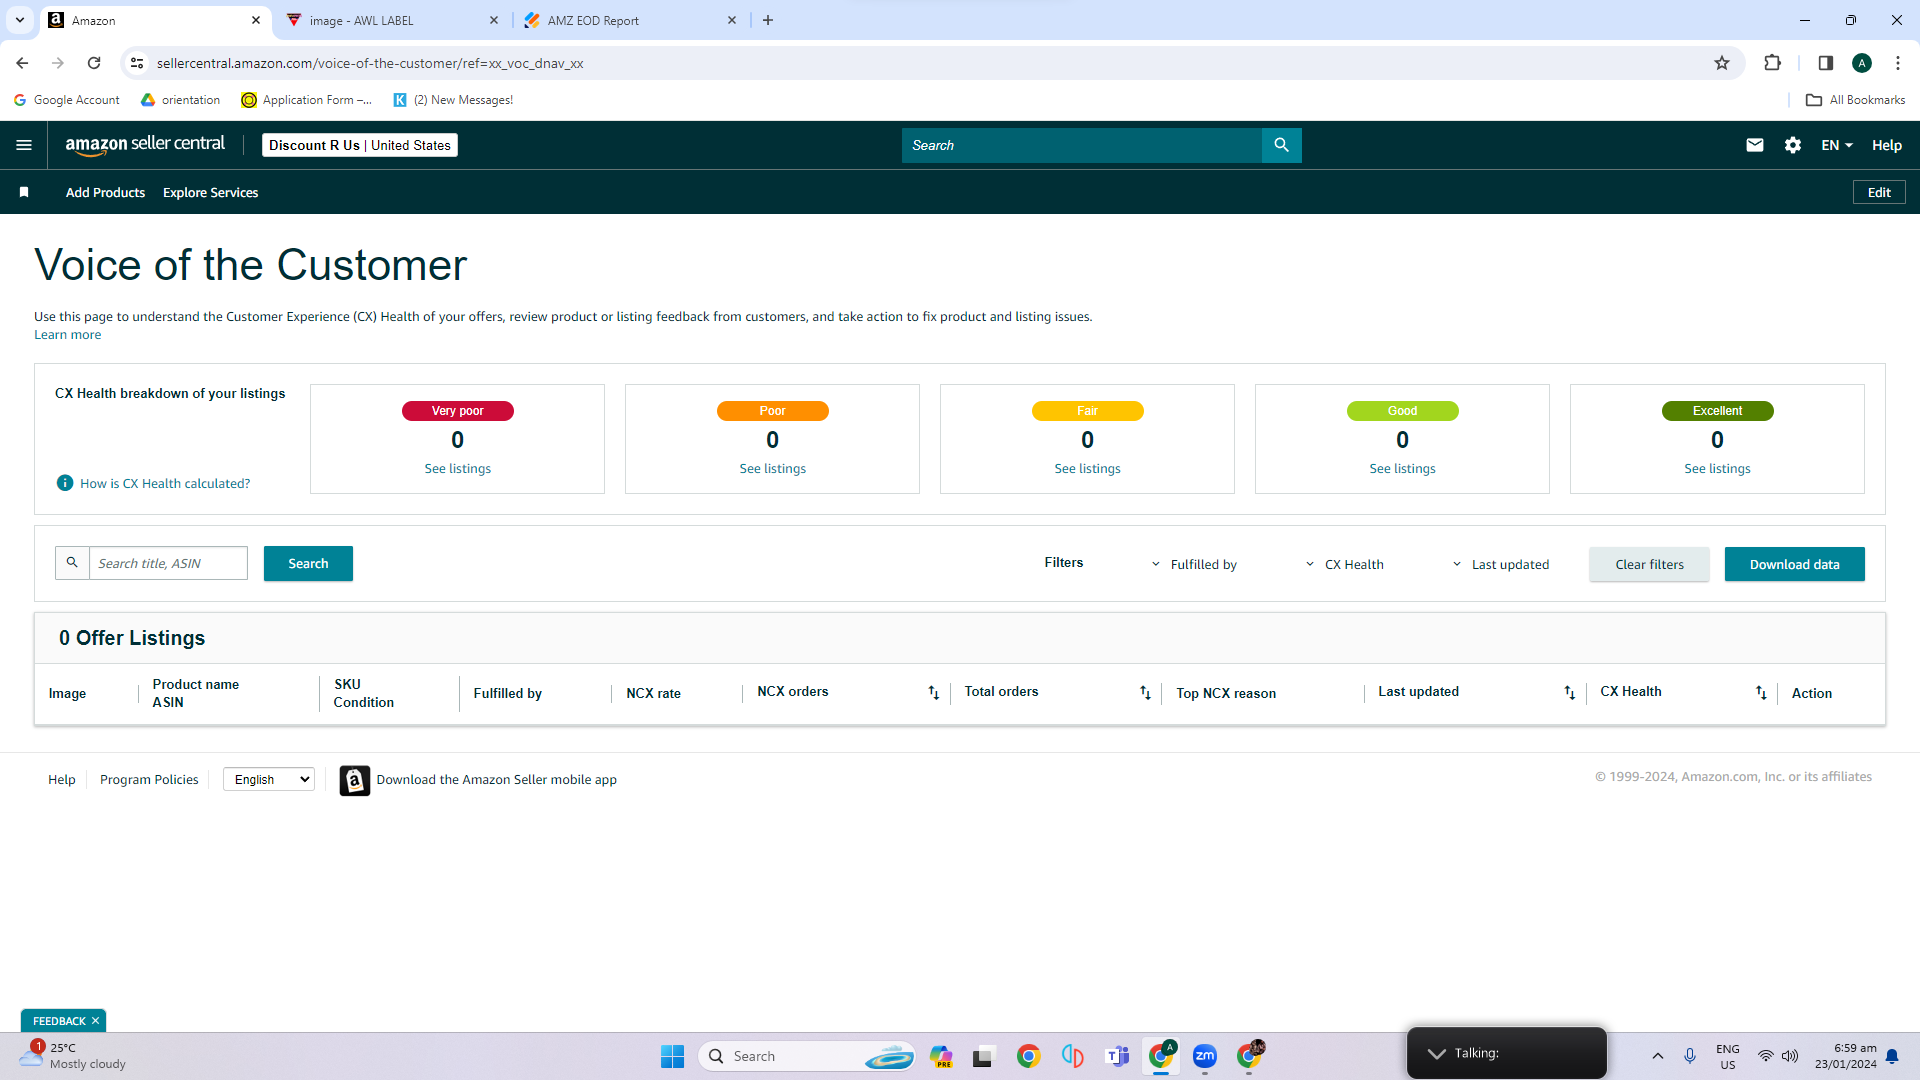This screenshot has width=1920, height=1080.
Task: Sort by NCX orders column arrows
Action: coord(933,693)
